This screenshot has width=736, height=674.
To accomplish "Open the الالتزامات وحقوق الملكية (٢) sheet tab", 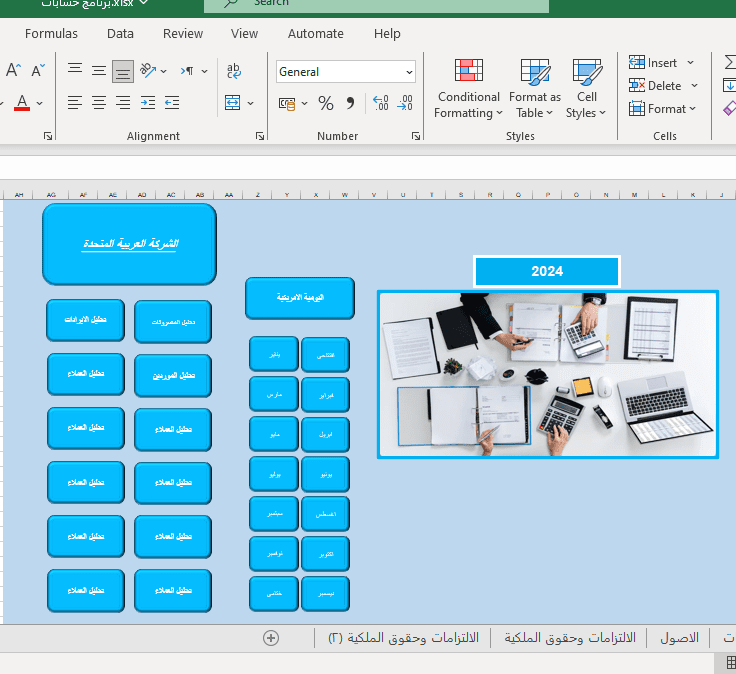I will [x=403, y=638].
